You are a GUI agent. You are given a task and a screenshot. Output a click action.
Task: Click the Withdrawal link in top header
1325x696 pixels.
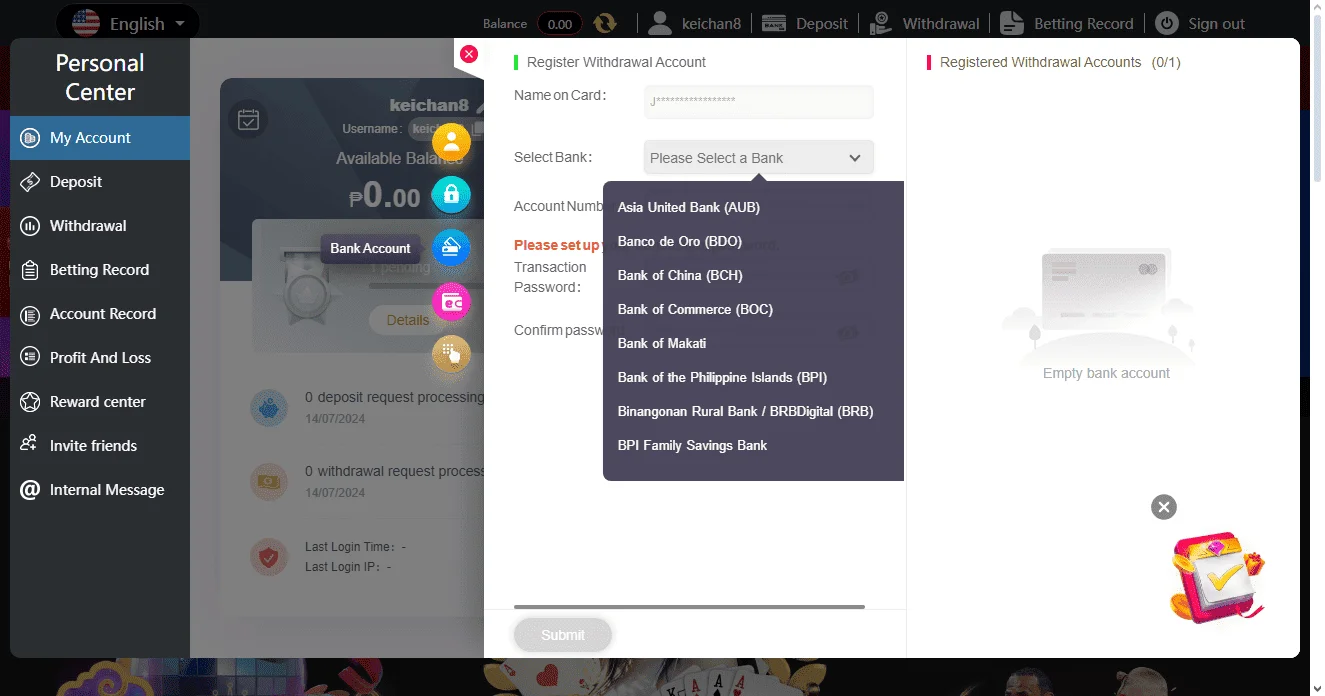941,23
